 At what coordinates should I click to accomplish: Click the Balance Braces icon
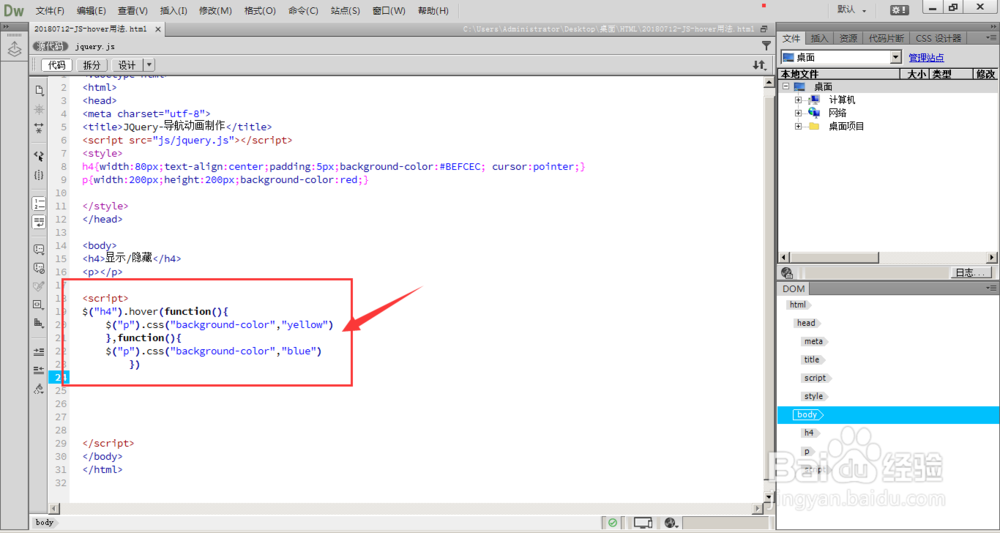(x=39, y=175)
